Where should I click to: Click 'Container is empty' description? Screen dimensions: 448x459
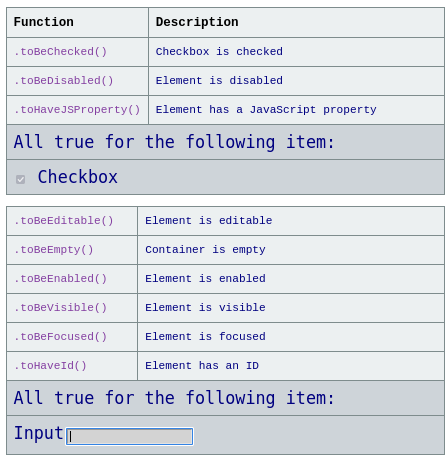pyautogui.click(x=205, y=250)
